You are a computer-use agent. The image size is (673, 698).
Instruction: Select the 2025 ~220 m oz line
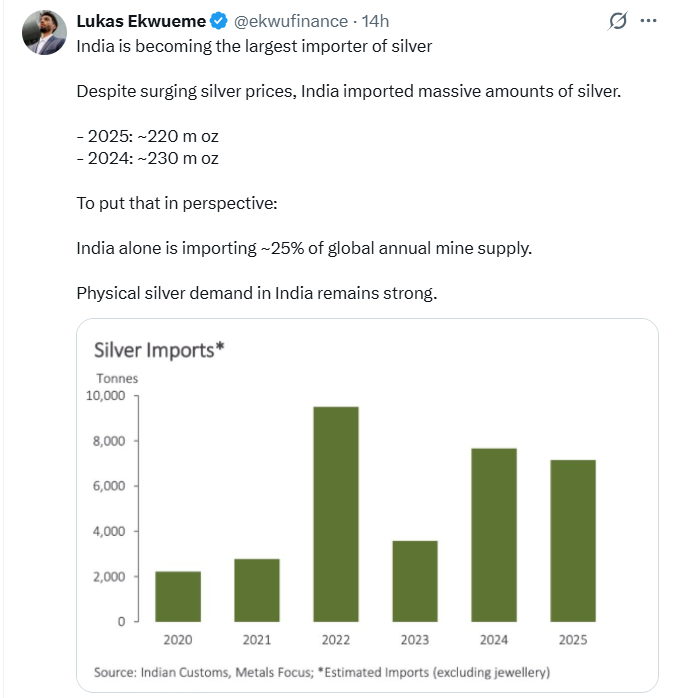[x=147, y=136]
